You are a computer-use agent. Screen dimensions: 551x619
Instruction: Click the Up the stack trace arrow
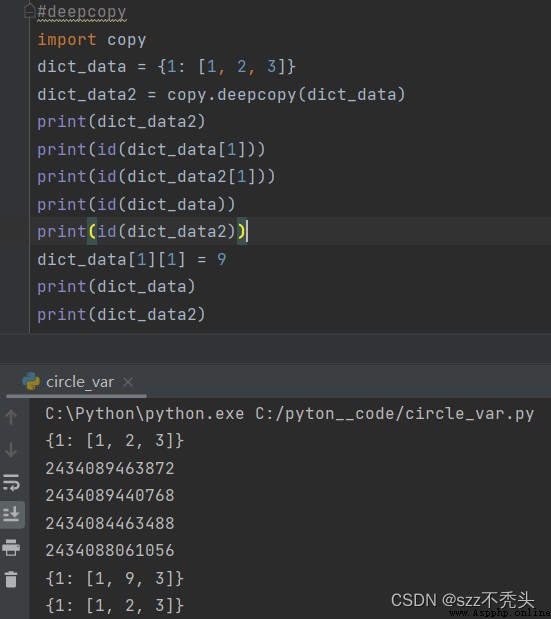tap(11, 416)
